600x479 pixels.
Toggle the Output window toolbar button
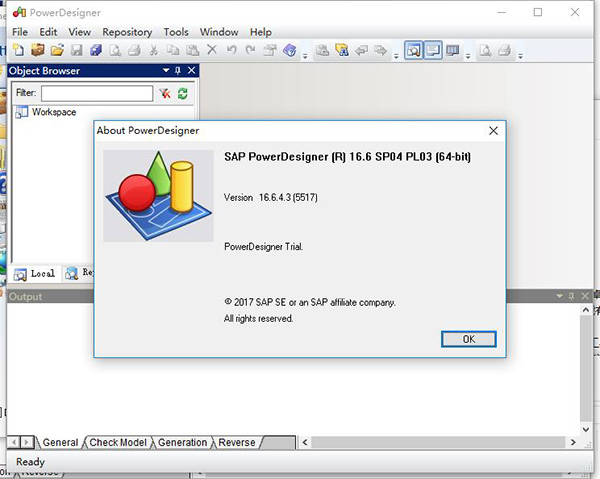[x=433, y=50]
